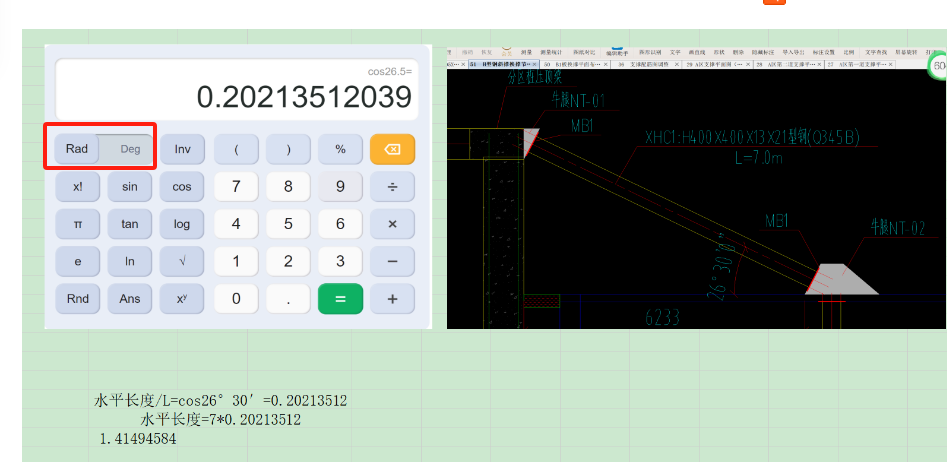Switch to tab 29 A区支撑平面图

[x=717, y=65]
